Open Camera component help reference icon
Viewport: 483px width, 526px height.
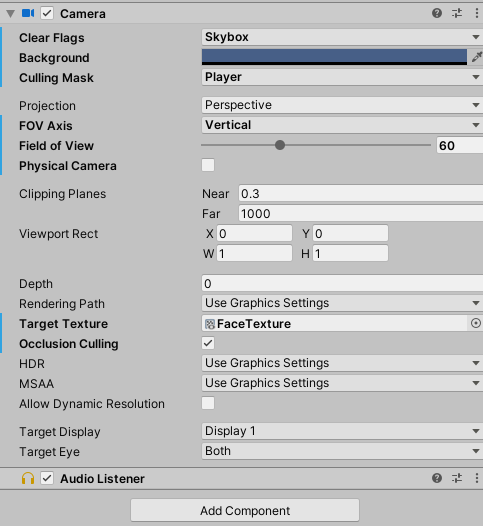437,13
